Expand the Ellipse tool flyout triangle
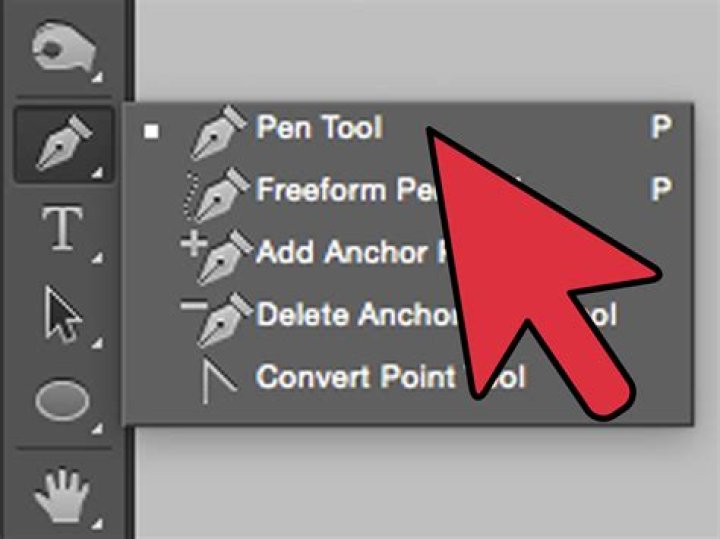The width and height of the screenshot is (720, 539). (x=97, y=428)
